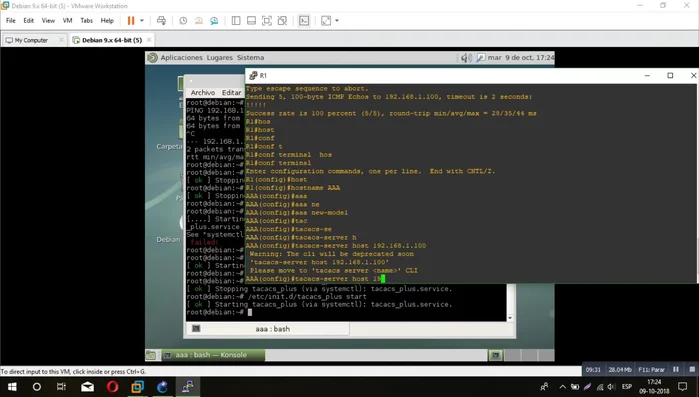This screenshot has width=699, height=397.
Task: Revert to snapshot toolbar icon
Action: pyautogui.click(x=199, y=20)
